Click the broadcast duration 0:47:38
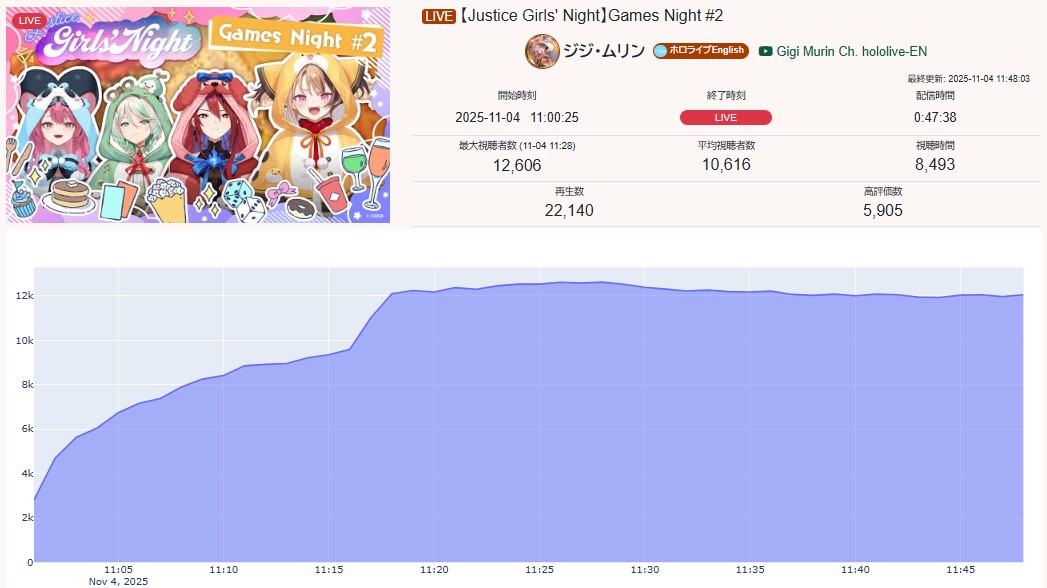The image size is (1047, 588). tap(935, 117)
